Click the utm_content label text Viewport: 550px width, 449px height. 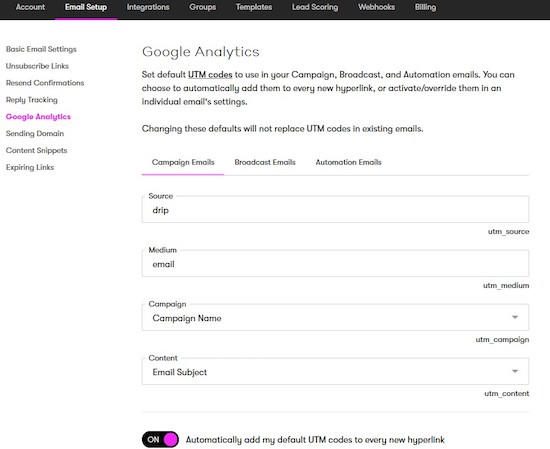[x=507, y=394]
